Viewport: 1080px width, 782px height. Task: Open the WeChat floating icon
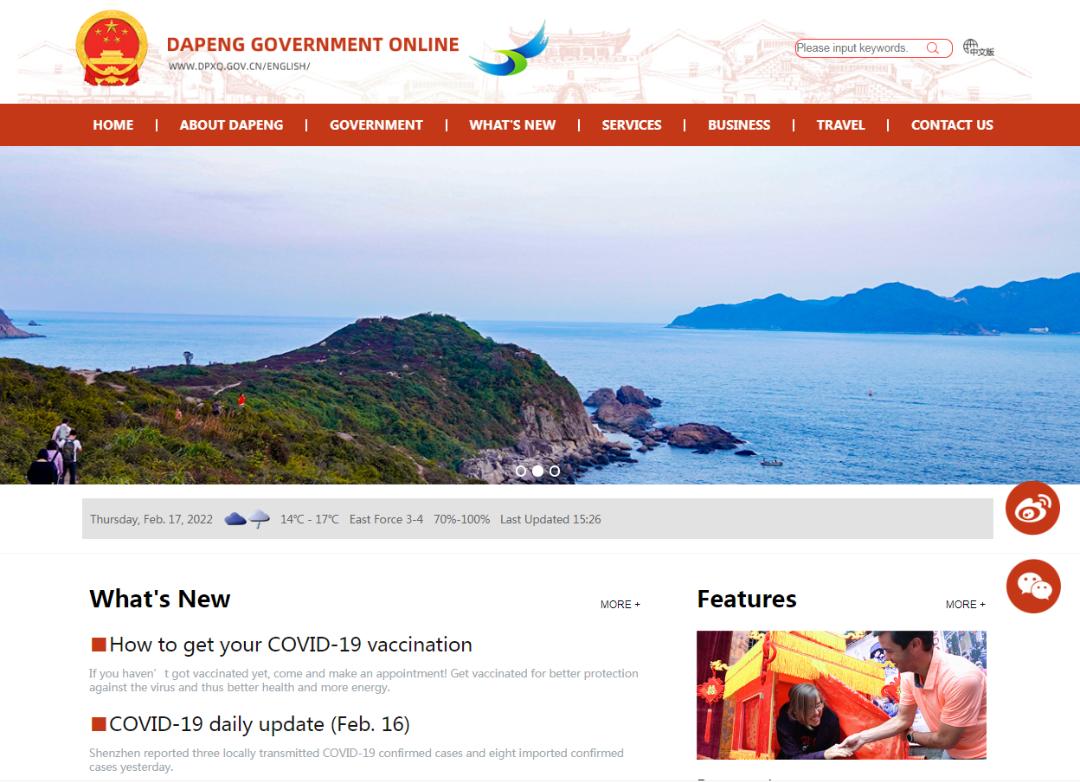tap(1032, 586)
